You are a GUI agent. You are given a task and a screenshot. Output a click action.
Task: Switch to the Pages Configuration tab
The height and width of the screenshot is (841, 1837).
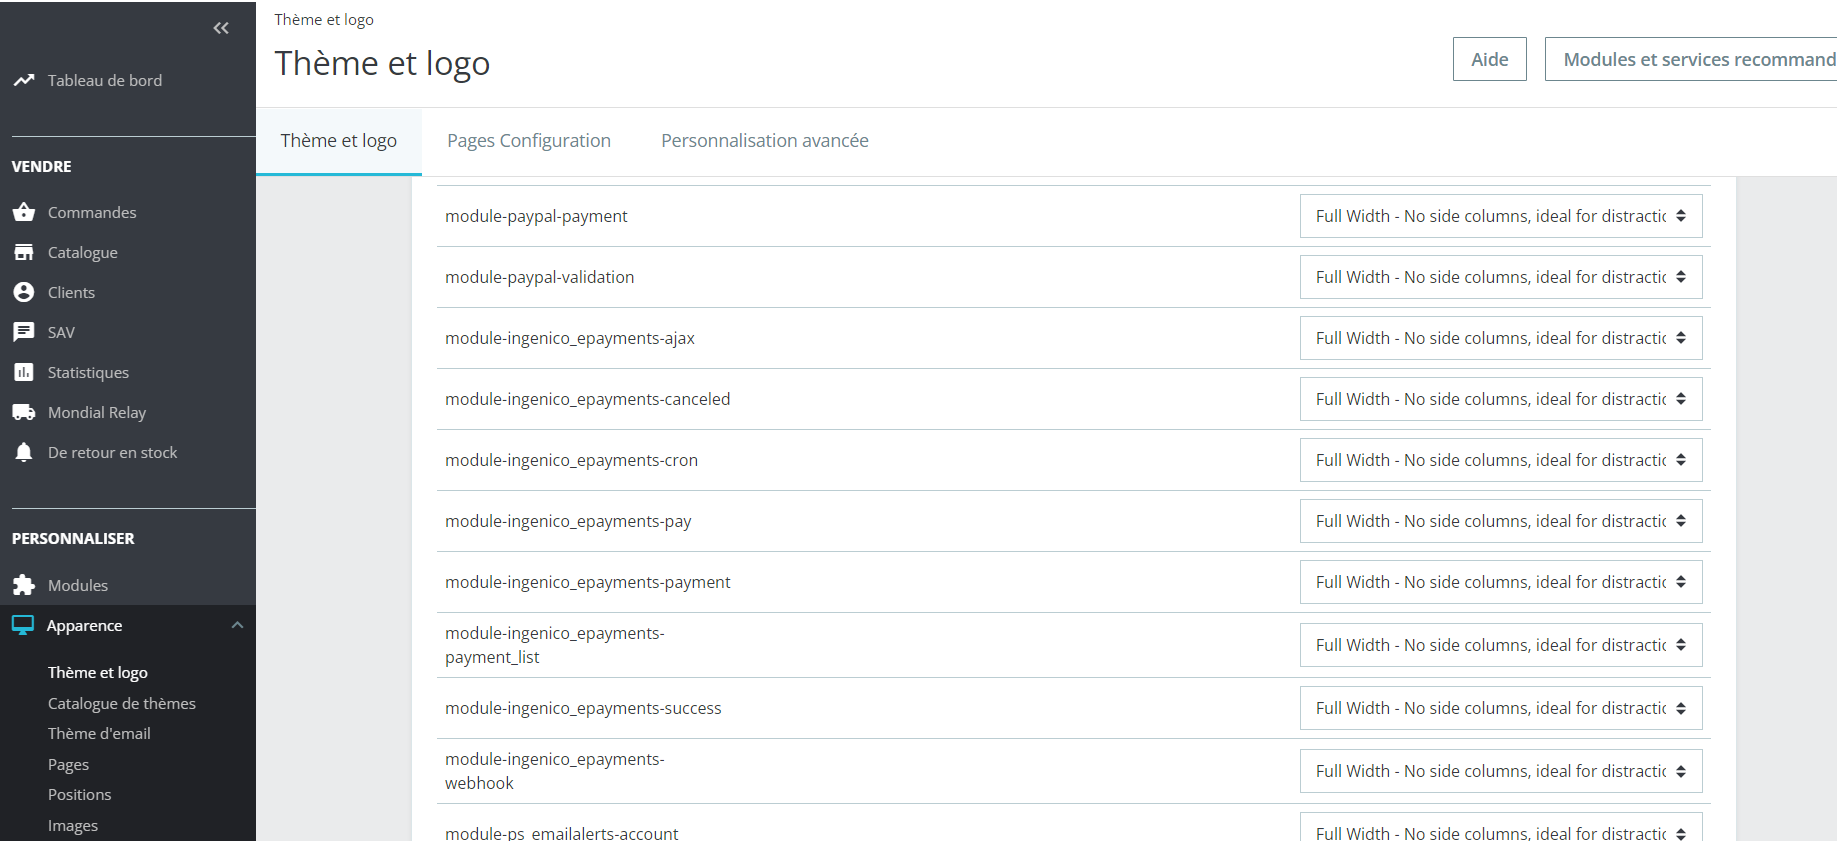click(529, 141)
